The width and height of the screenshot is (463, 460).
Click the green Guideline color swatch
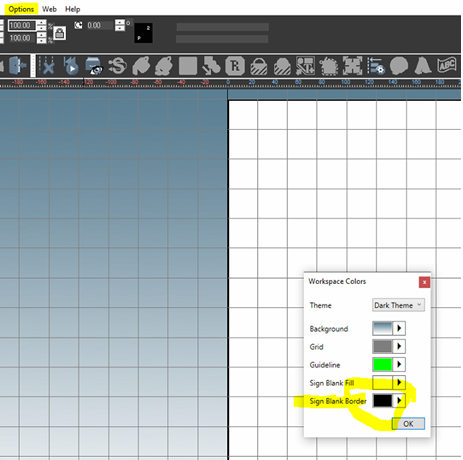382,364
